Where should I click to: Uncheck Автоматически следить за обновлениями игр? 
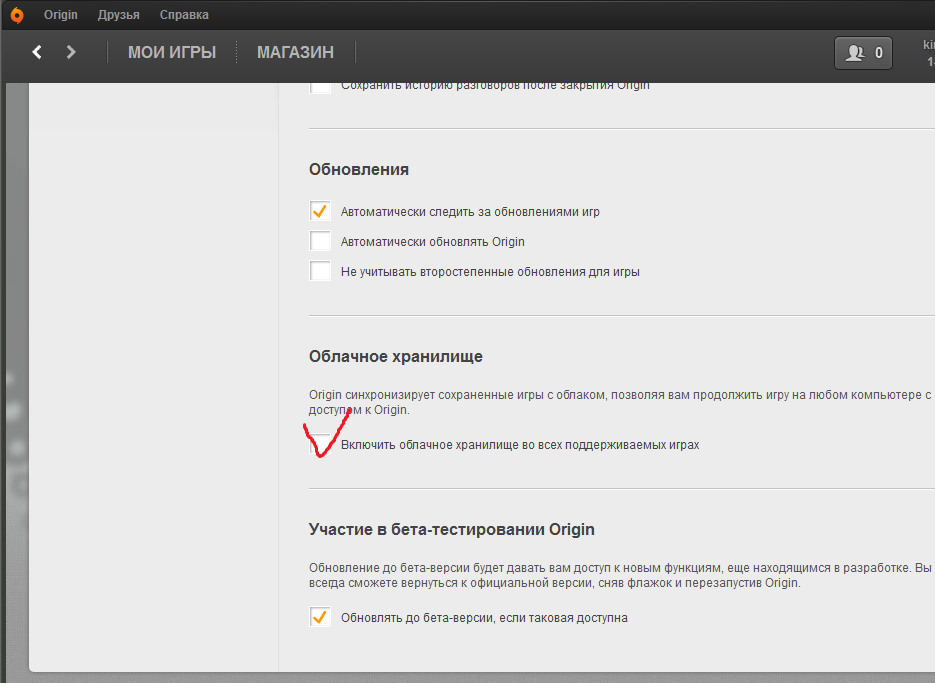[320, 211]
